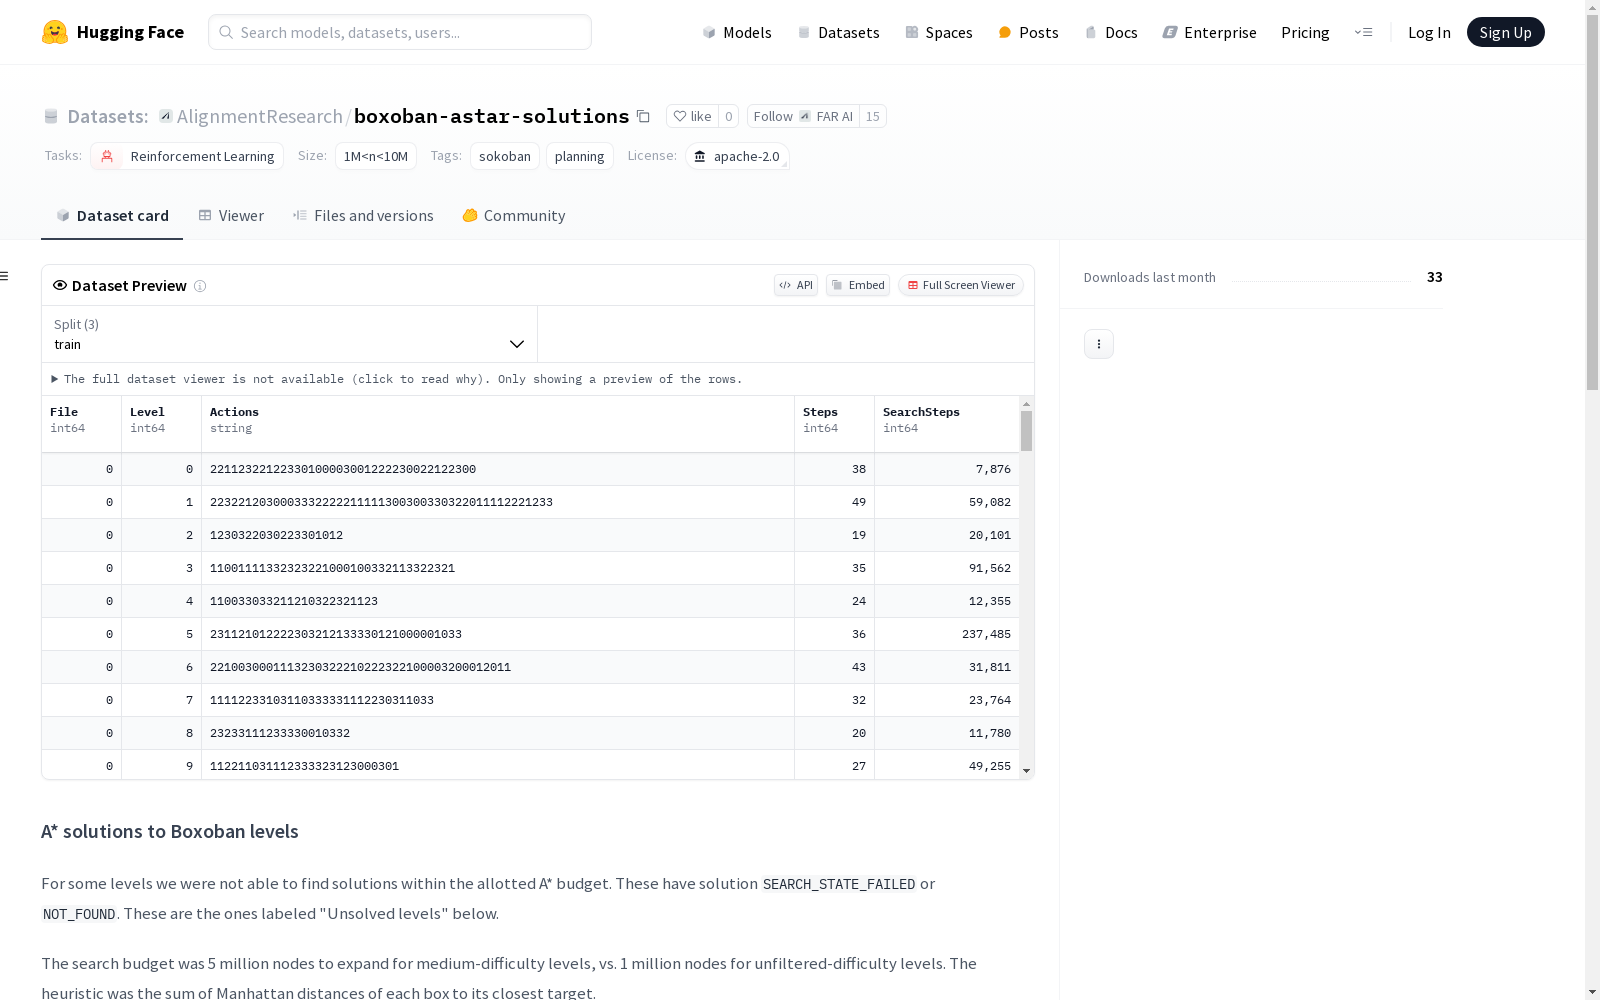Select the planning tag
This screenshot has width=1600, height=1000.
point(580,156)
